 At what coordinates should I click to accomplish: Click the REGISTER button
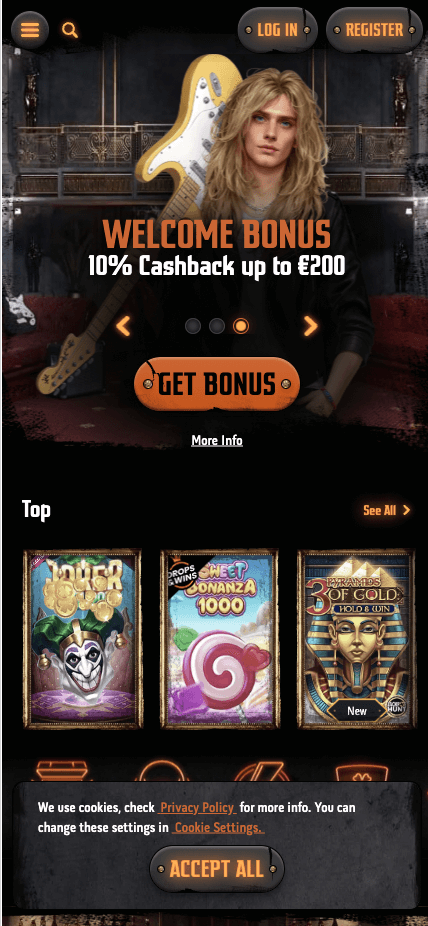pos(374,30)
